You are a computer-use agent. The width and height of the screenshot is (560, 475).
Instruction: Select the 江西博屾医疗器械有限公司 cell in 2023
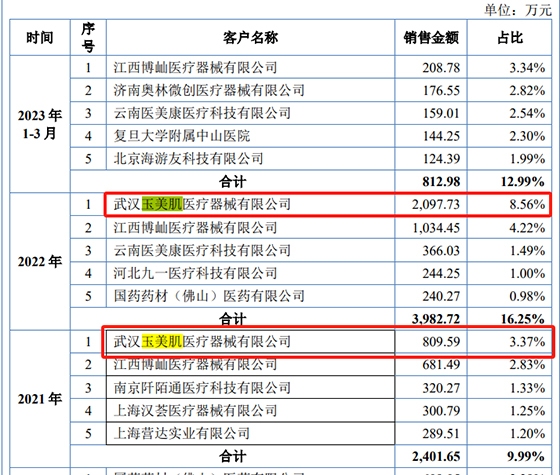point(250,67)
